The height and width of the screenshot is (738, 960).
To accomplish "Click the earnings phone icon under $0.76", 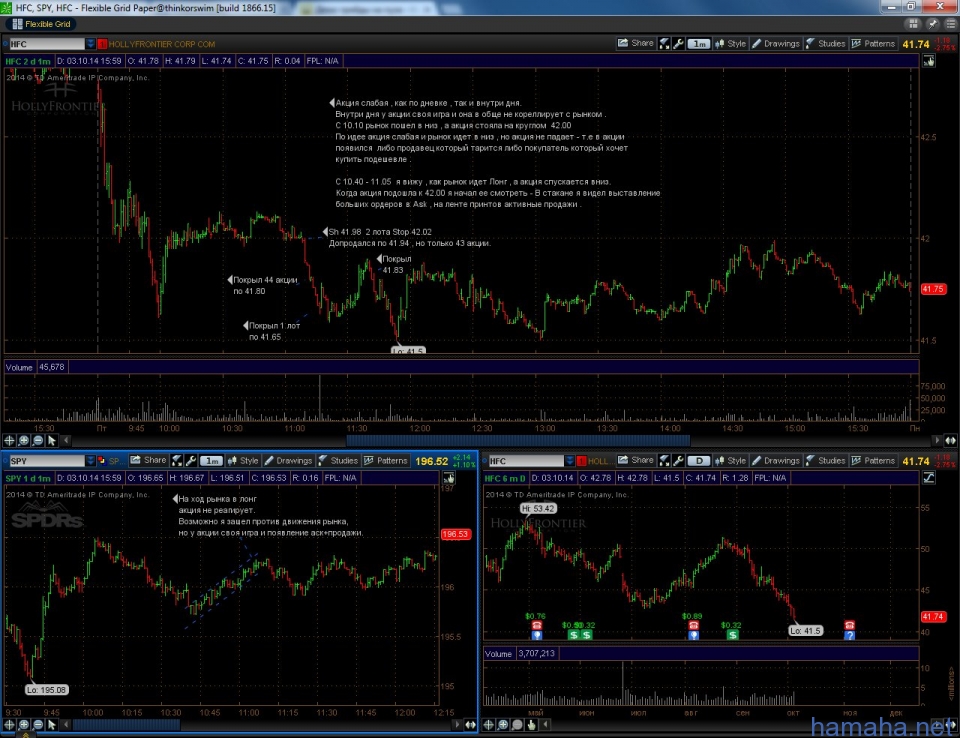I will click(x=537, y=625).
